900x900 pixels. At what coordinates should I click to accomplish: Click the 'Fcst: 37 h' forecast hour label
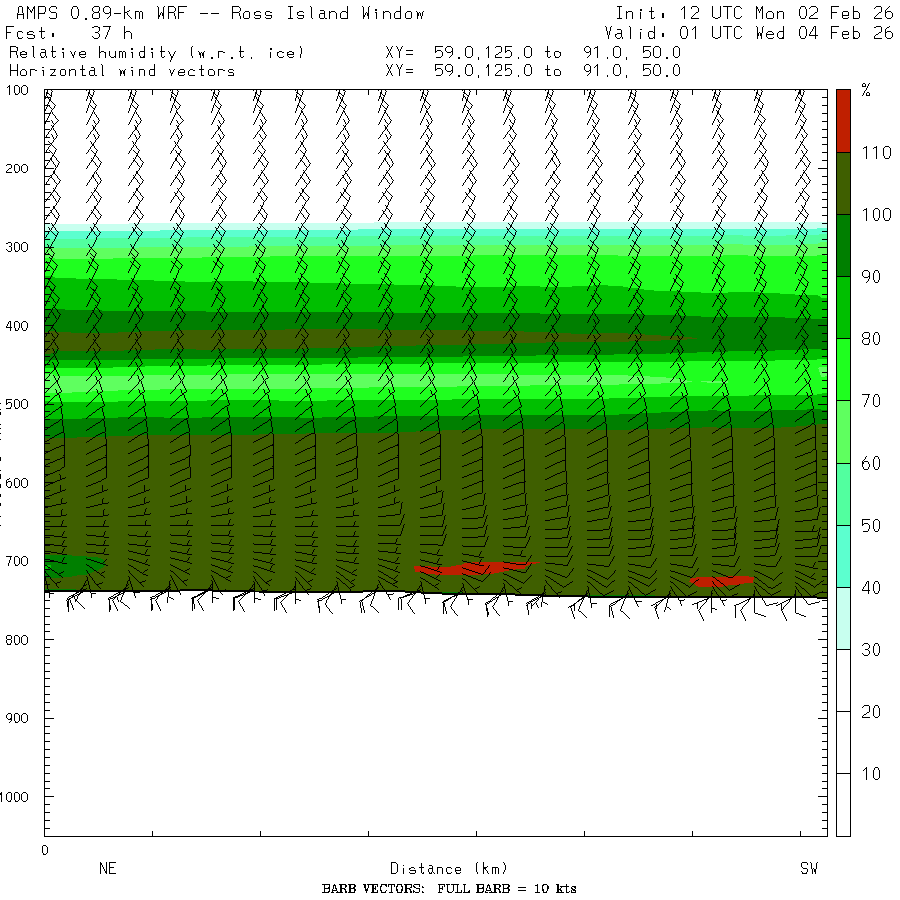coord(69,33)
